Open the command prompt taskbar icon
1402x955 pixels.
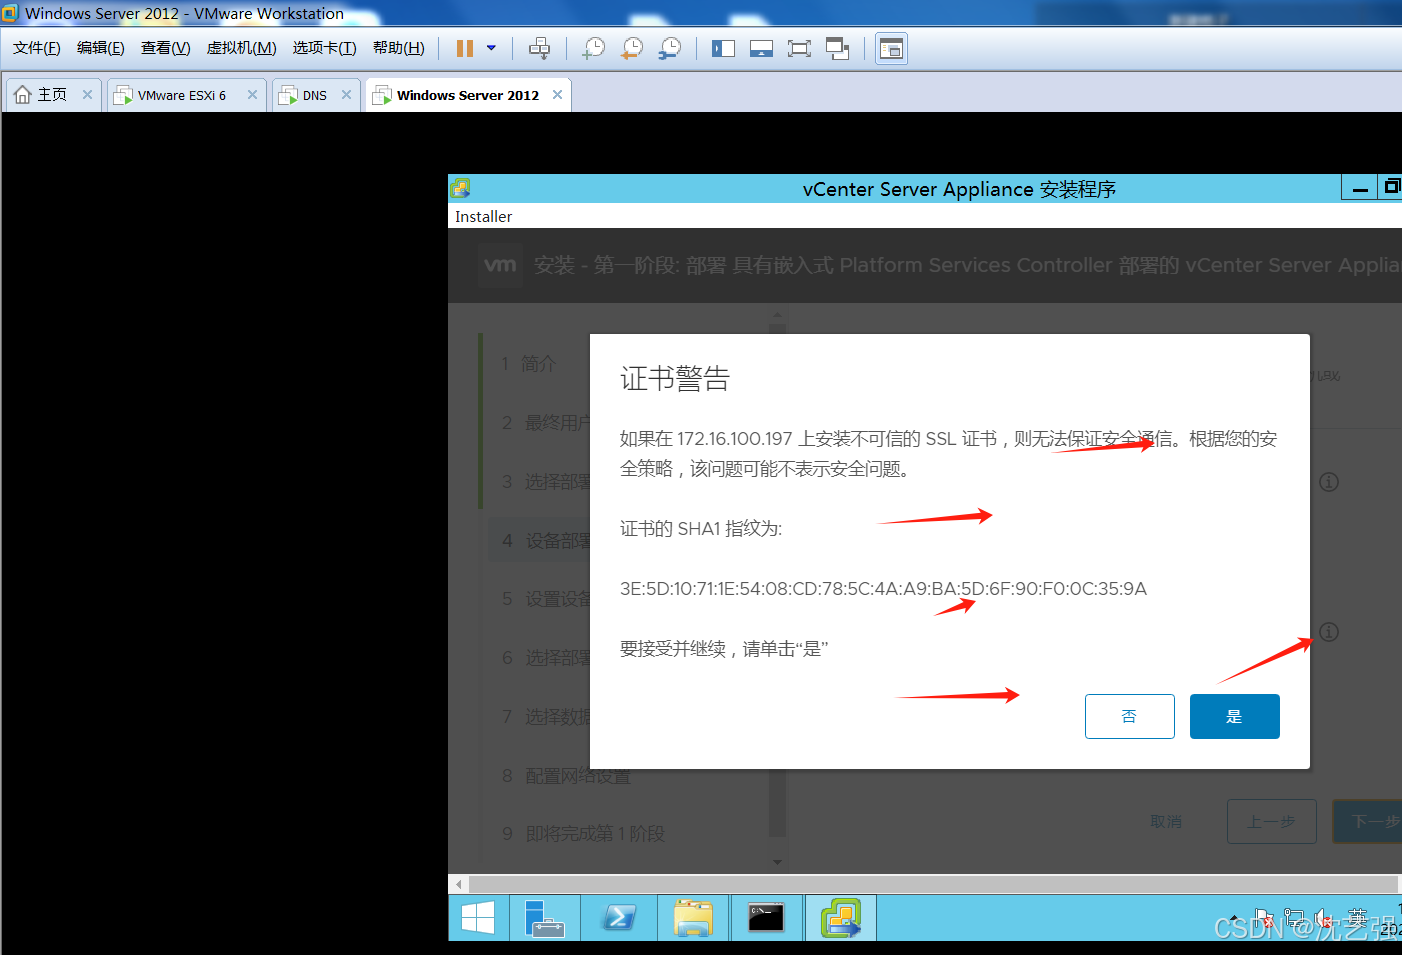[766, 918]
